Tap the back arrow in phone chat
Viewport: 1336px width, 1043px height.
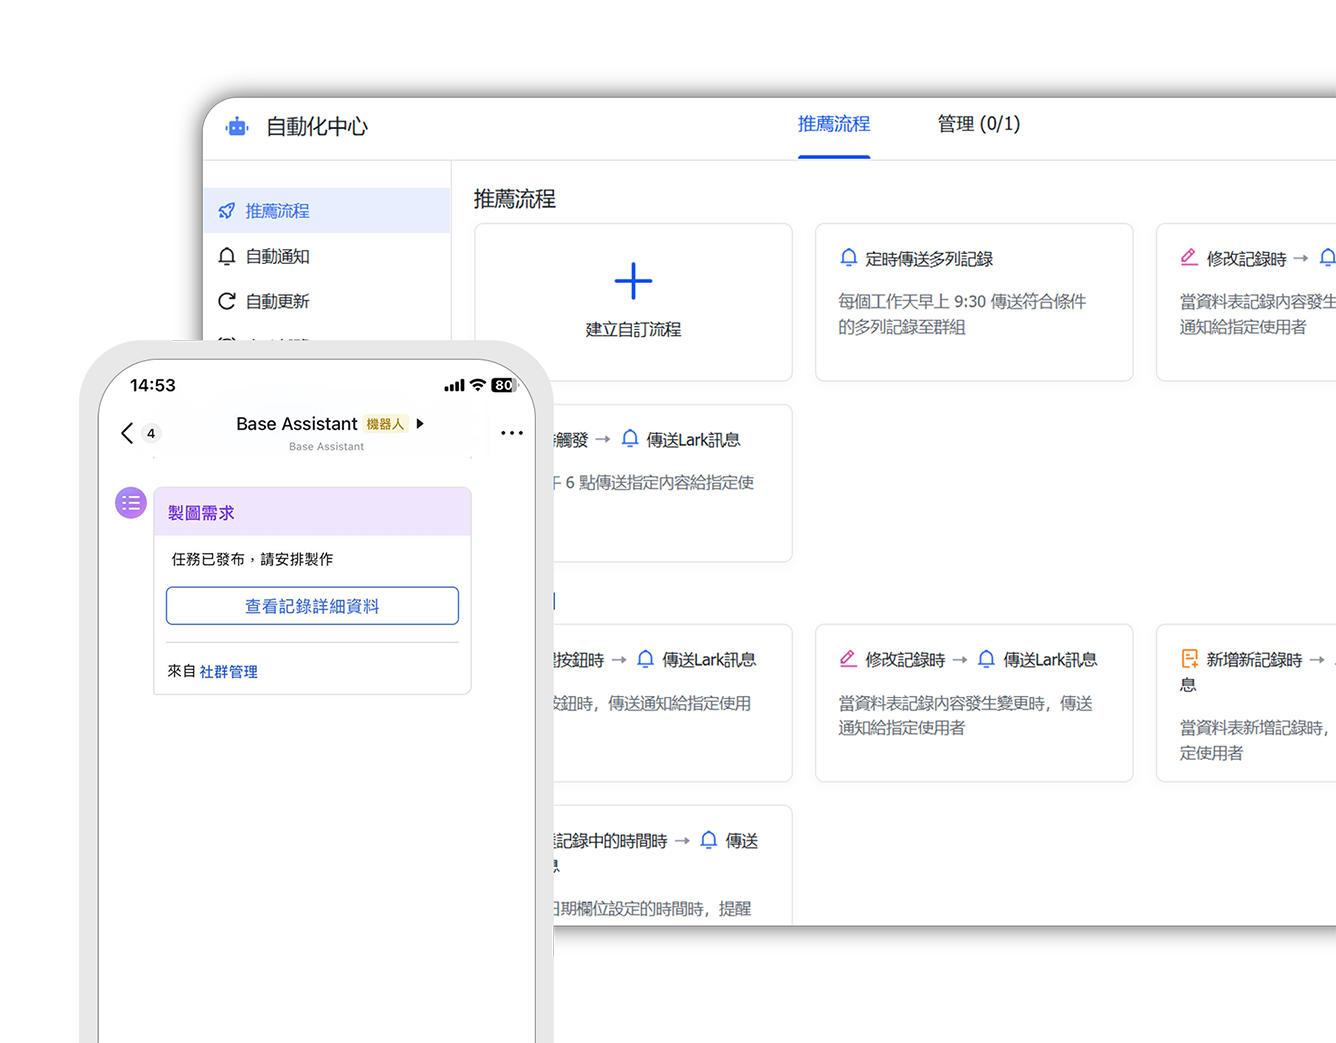(127, 433)
